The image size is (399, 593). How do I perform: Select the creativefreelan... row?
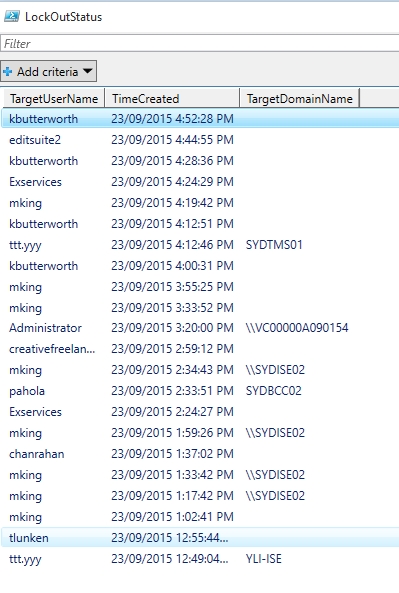click(200, 349)
